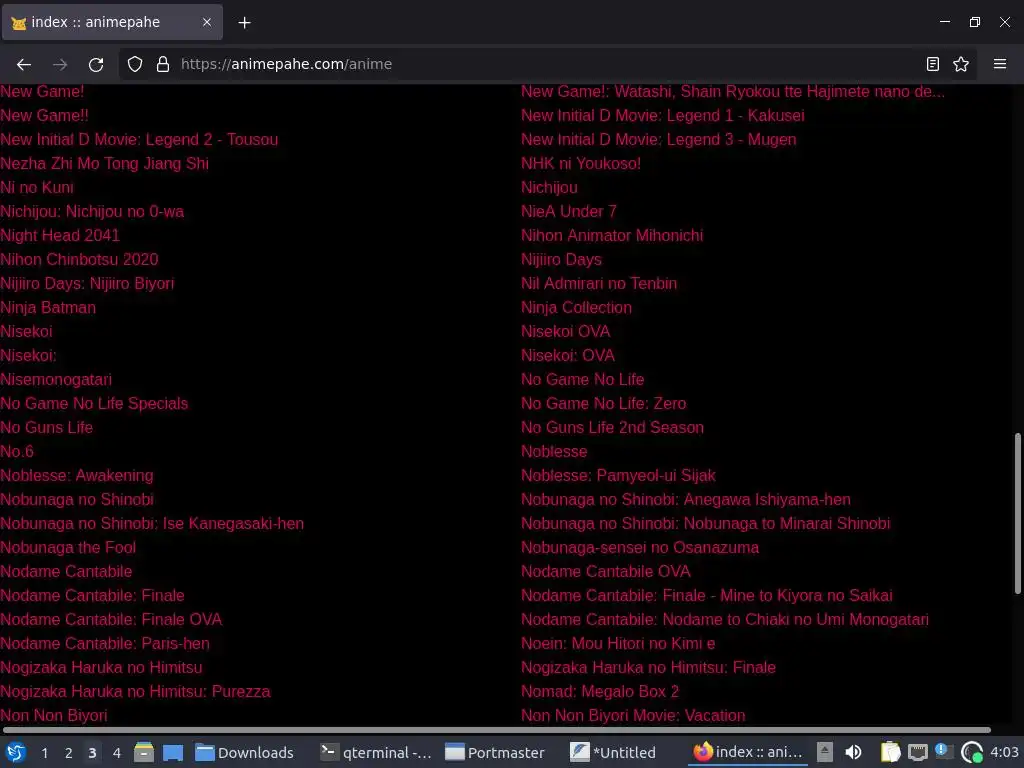
Task: Open Nogizaka Haruka no Himitsu: Purezza
Action: tap(135, 692)
